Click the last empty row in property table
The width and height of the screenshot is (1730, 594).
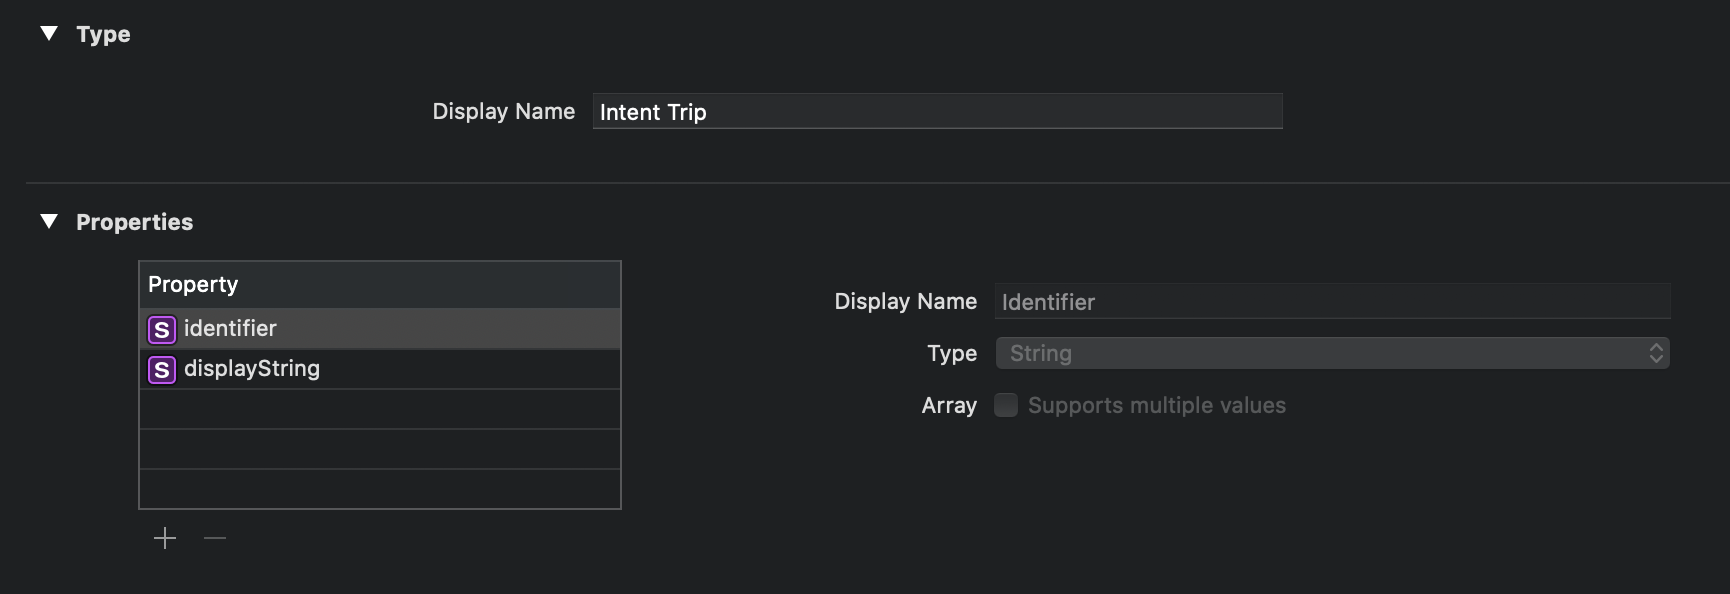(x=380, y=489)
